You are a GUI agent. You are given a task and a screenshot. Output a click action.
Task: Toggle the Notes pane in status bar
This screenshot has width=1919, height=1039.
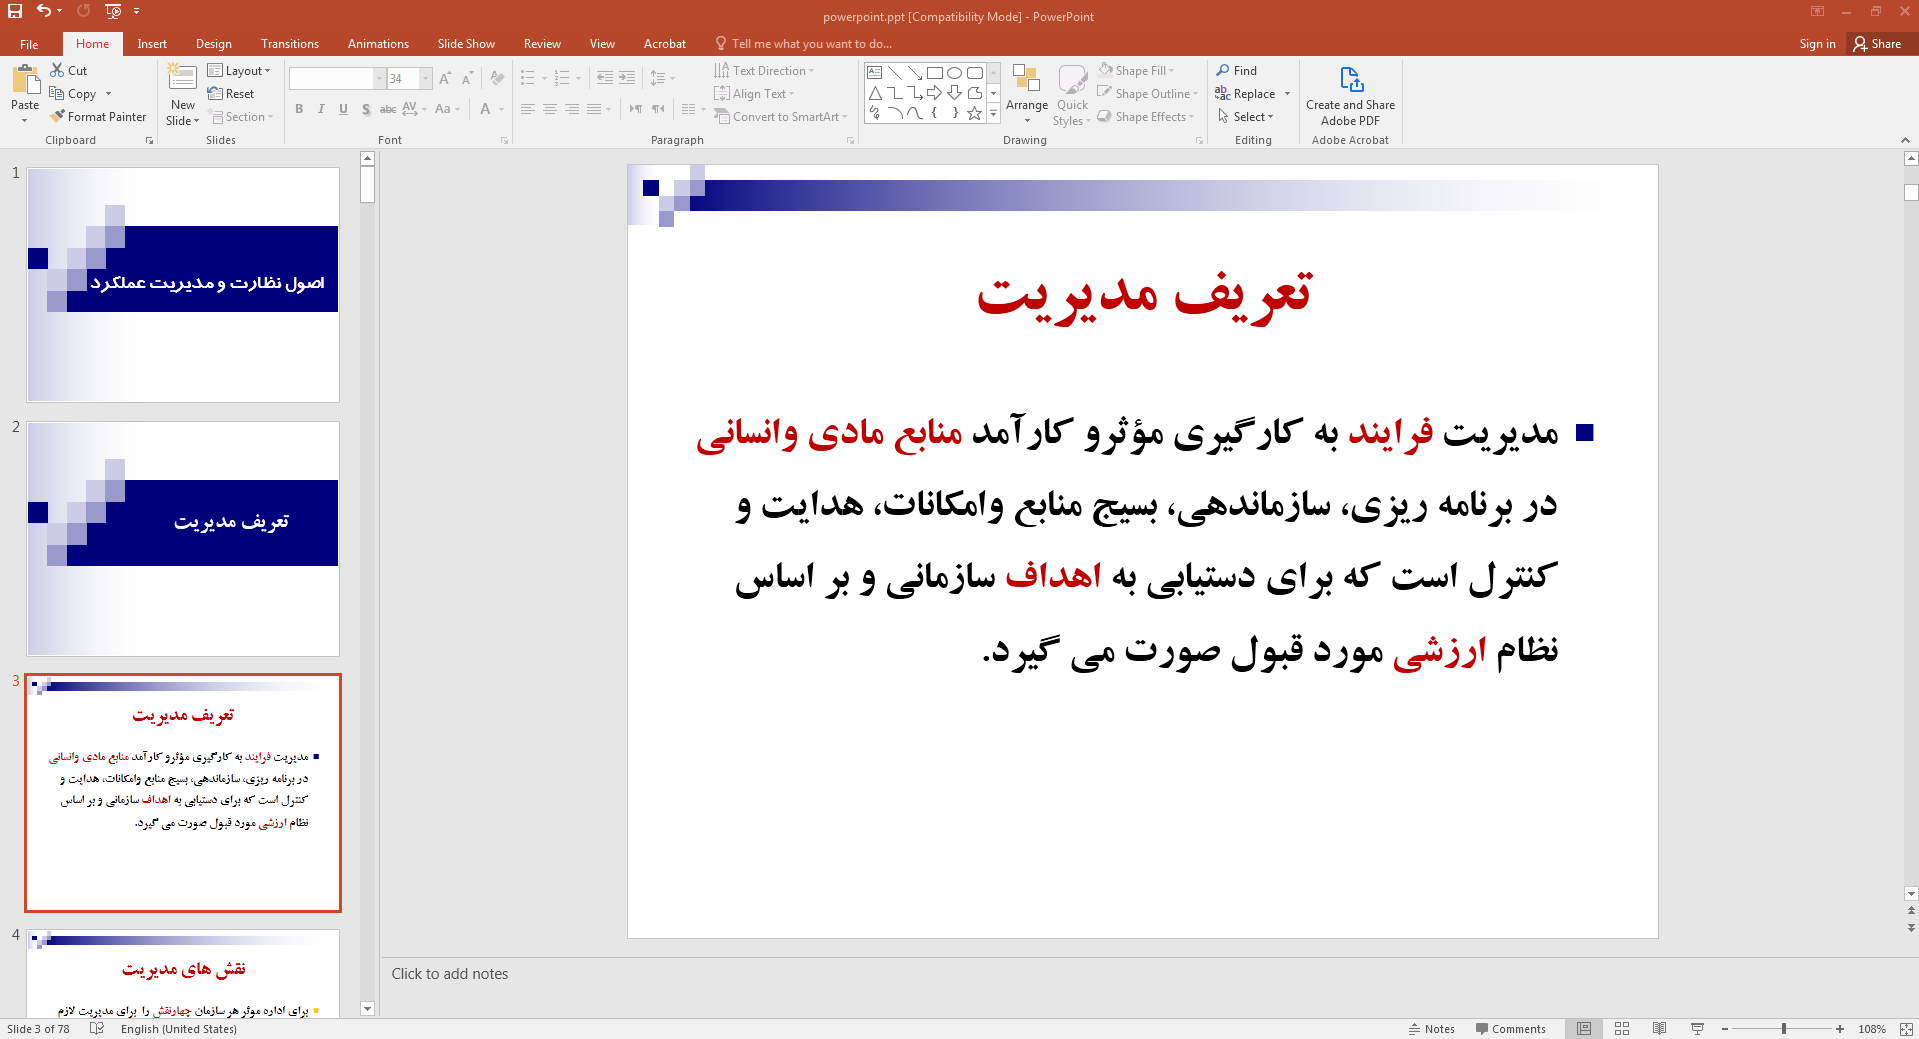point(1432,1029)
